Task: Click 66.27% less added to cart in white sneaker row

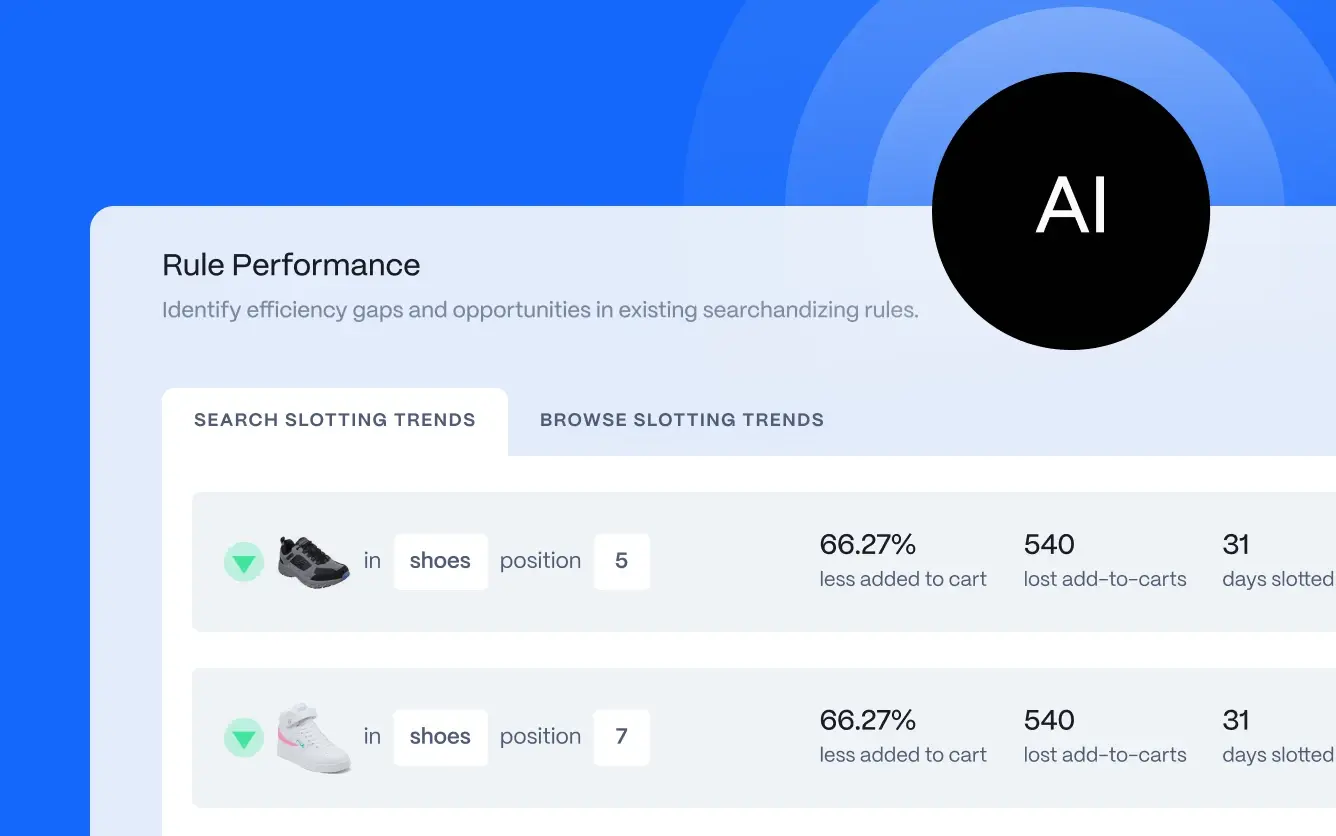Action: click(902, 736)
